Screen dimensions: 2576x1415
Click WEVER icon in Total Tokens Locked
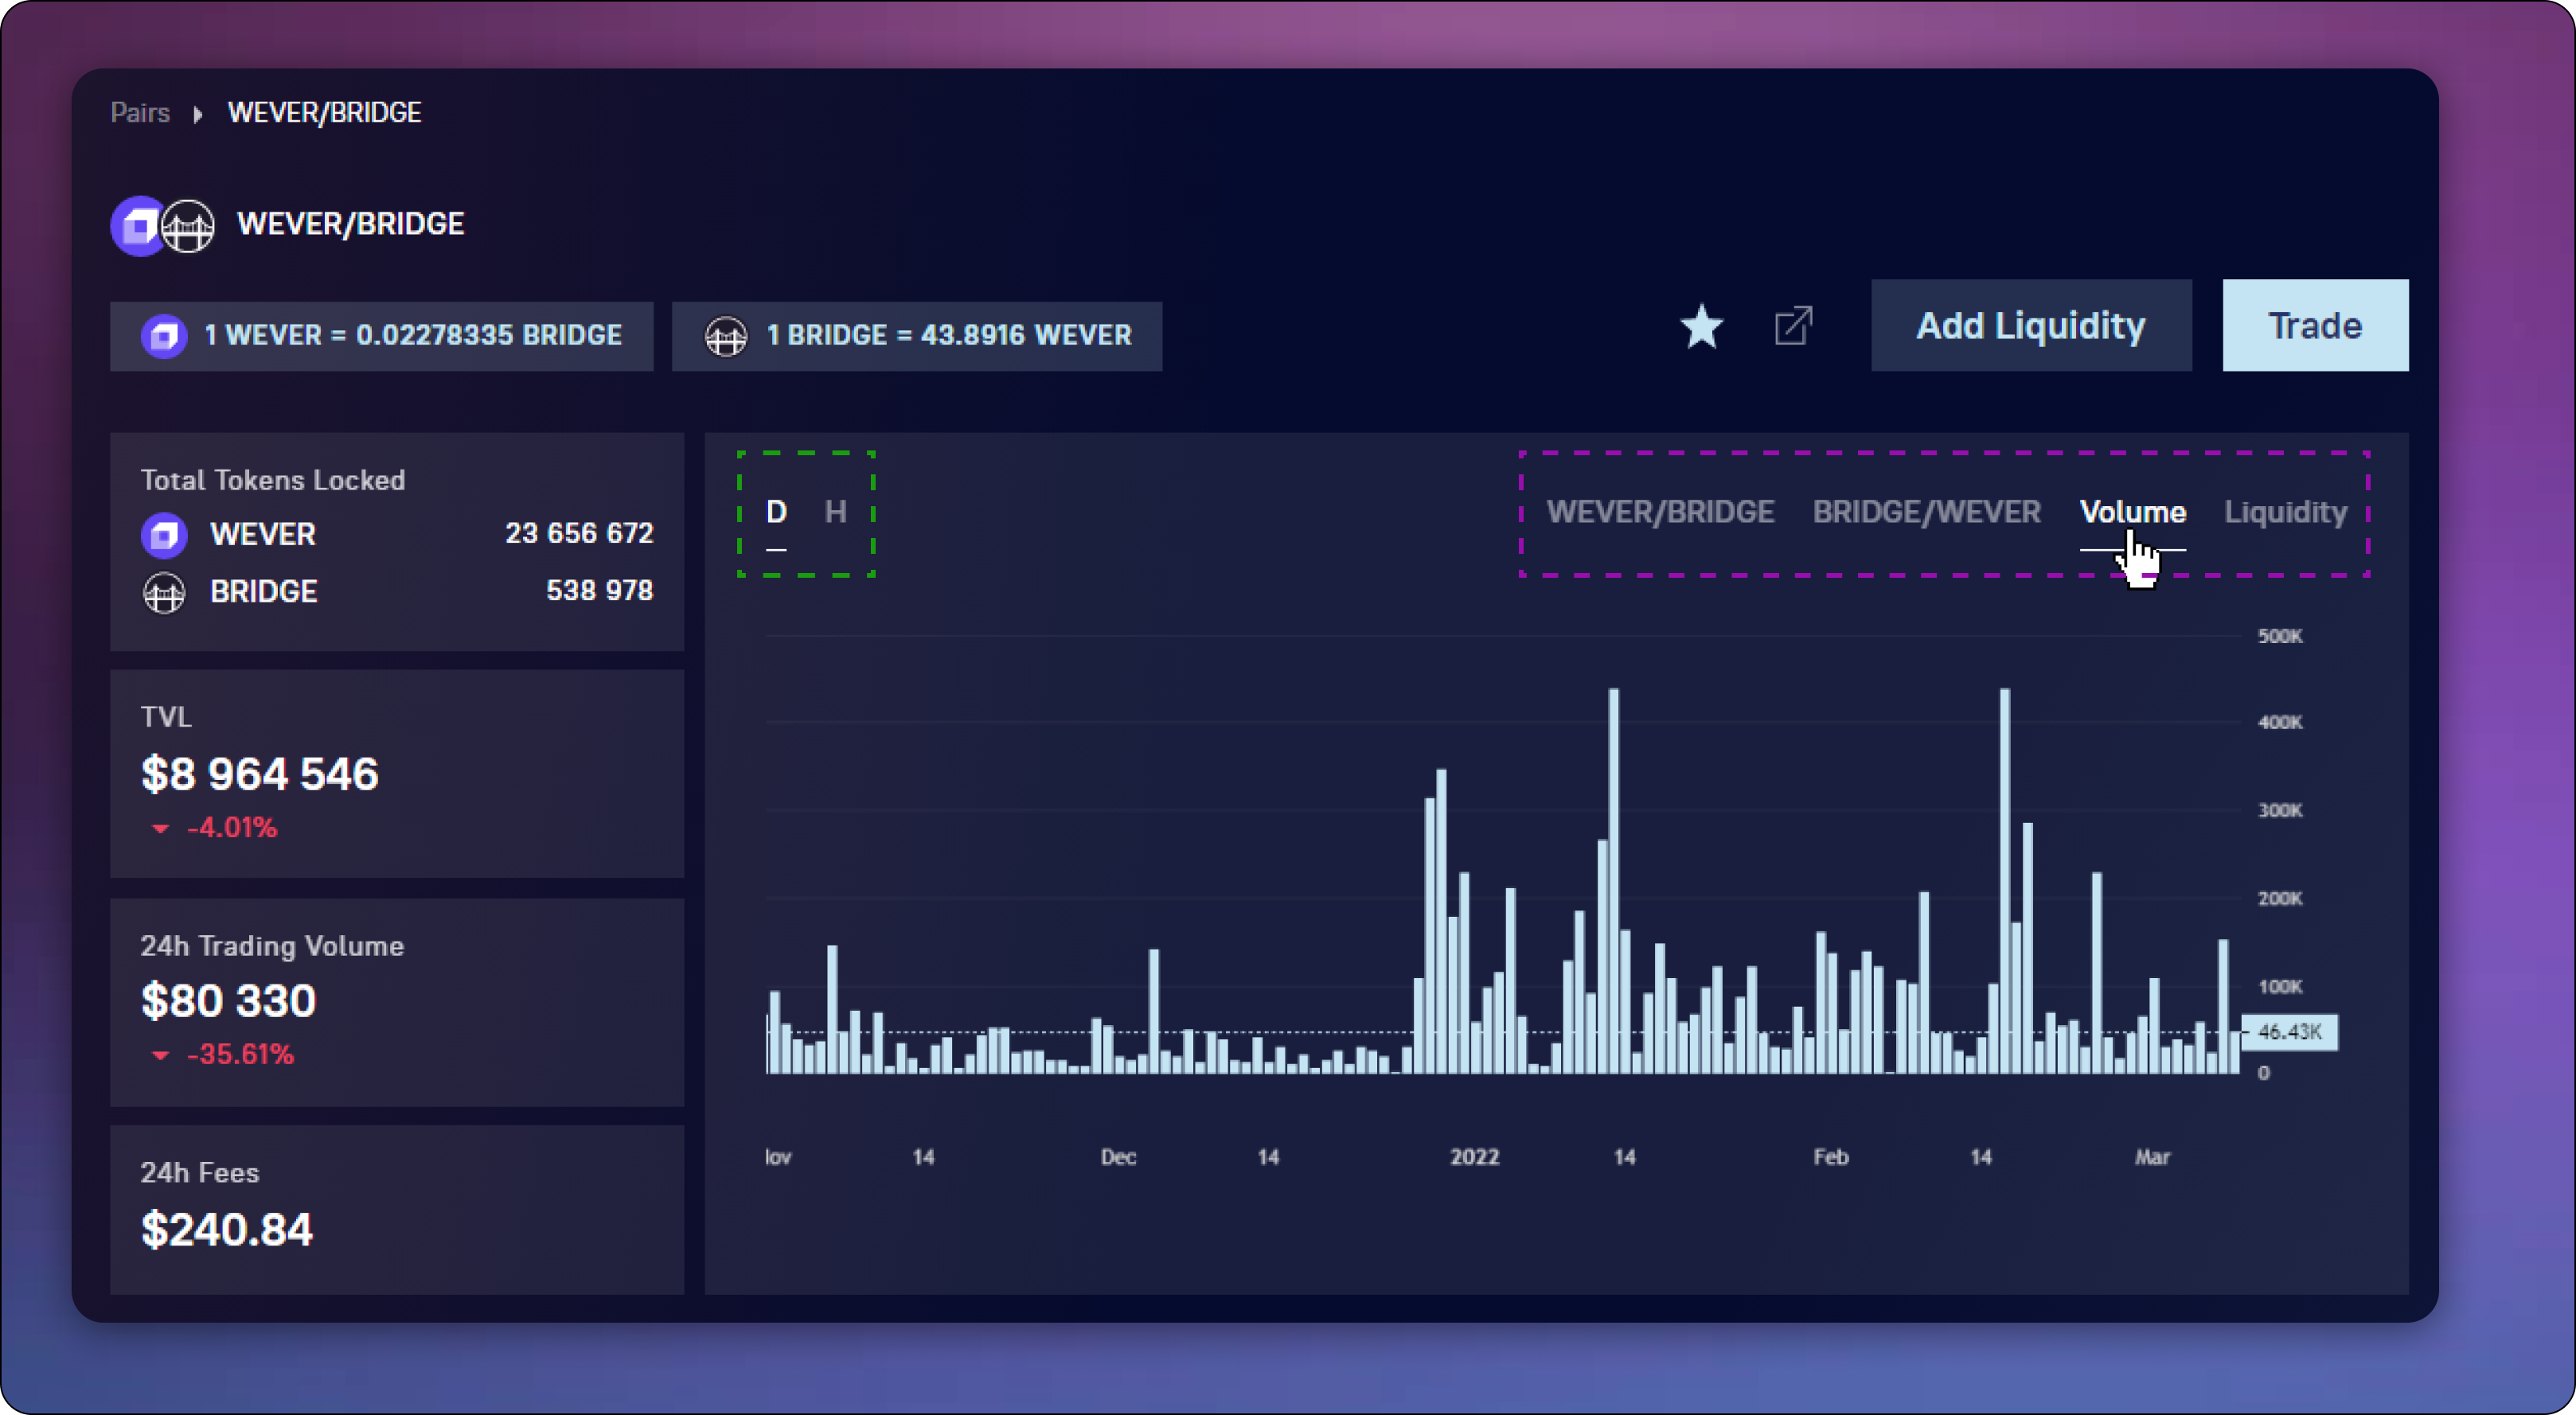(164, 534)
